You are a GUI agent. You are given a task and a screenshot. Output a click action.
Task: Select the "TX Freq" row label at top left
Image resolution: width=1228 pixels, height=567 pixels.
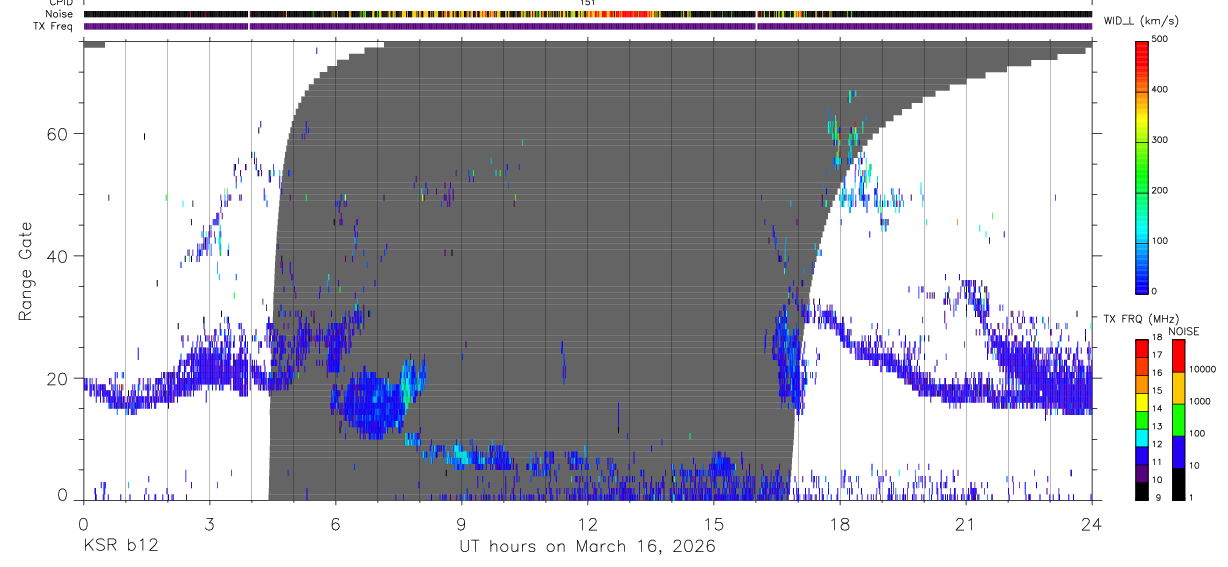(55, 25)
